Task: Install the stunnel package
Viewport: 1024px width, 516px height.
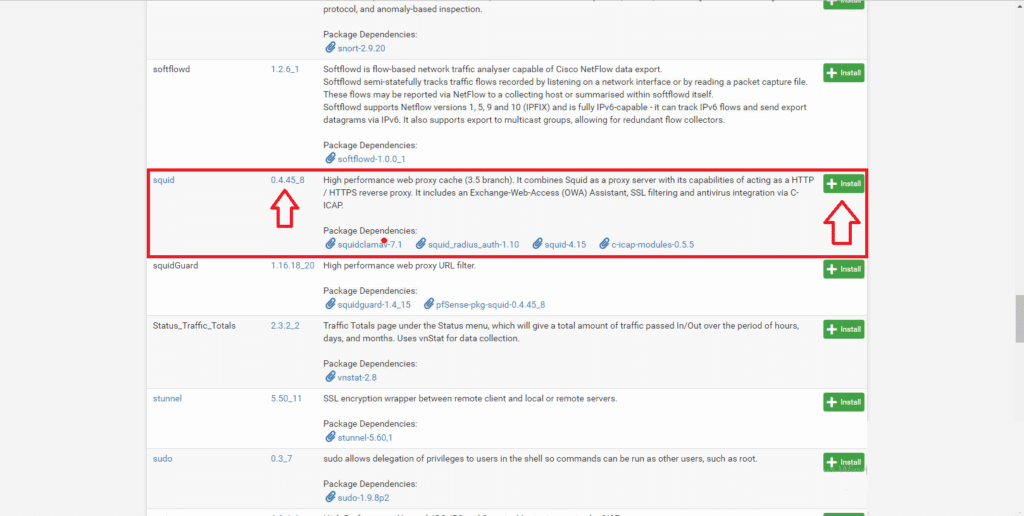Action: pyautogui.click(x=844, y=402)
